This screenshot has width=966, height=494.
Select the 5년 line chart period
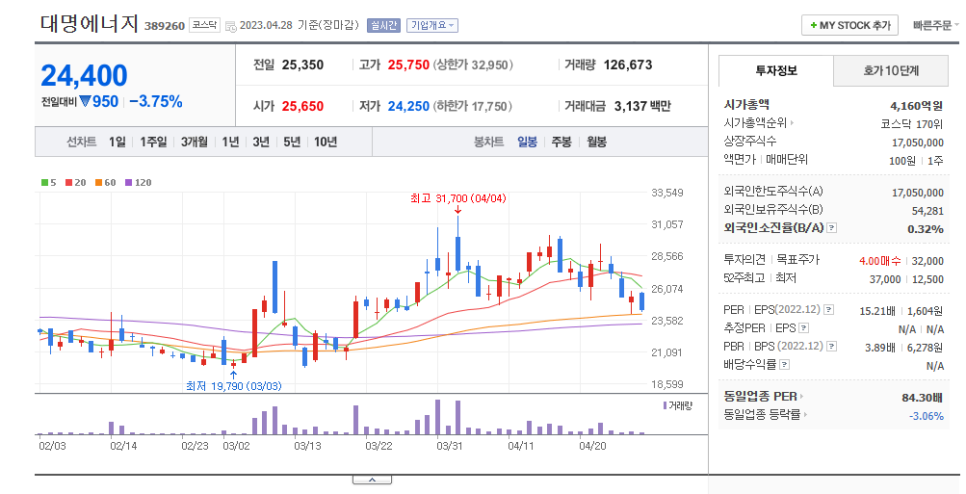tap(292, 142)
